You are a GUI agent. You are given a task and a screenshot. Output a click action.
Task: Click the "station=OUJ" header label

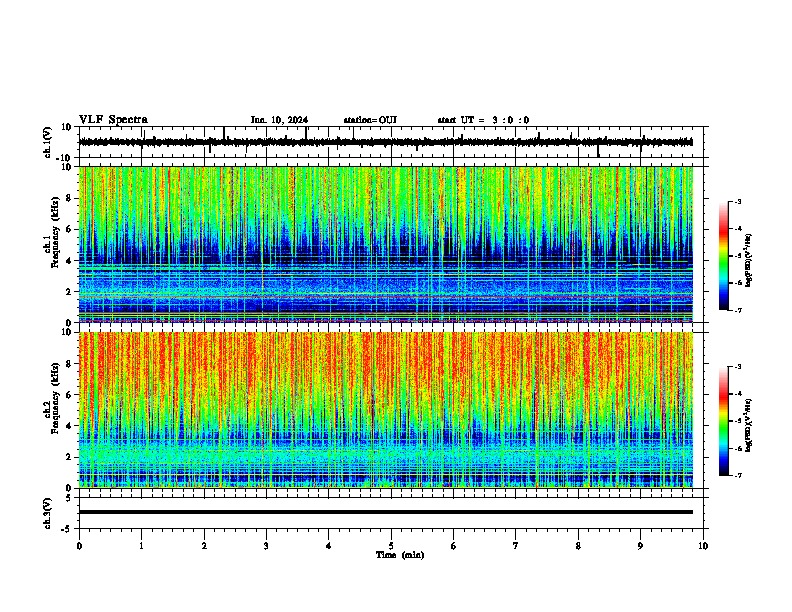pyautogui.click(x=370, y=120)
